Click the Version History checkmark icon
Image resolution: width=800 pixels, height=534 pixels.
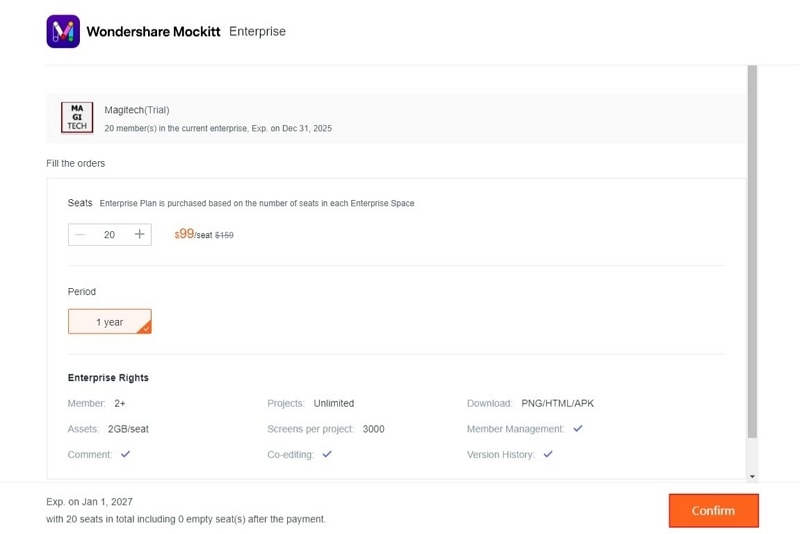[x=548, y=454]
